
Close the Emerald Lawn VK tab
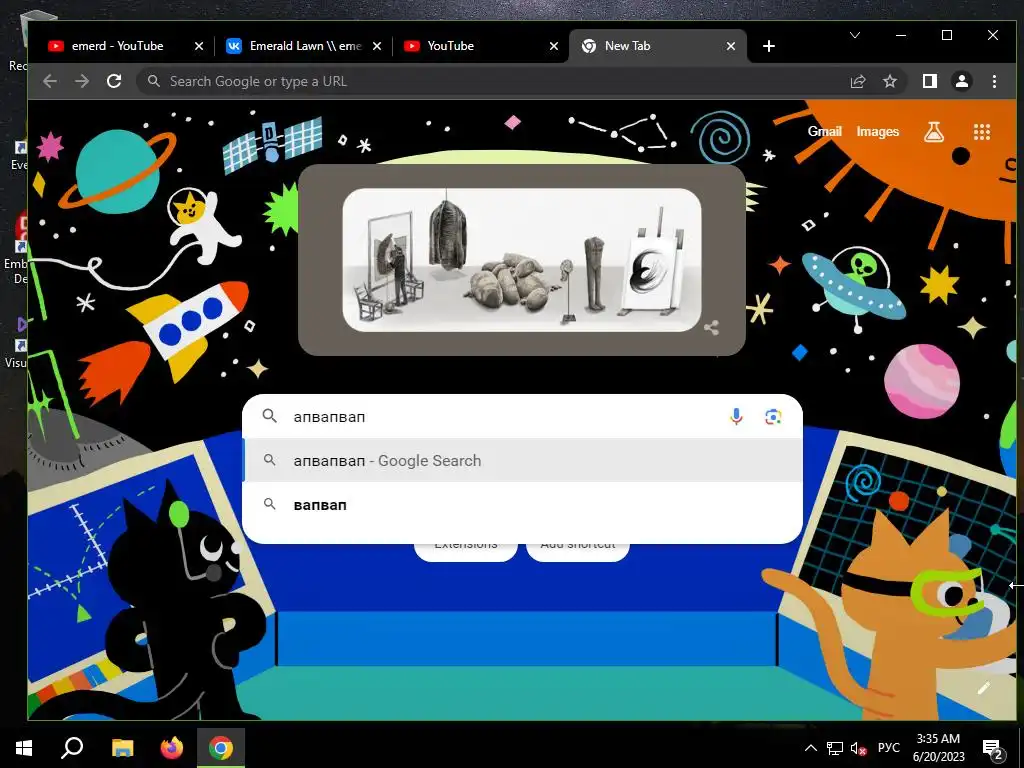point(376,46)
